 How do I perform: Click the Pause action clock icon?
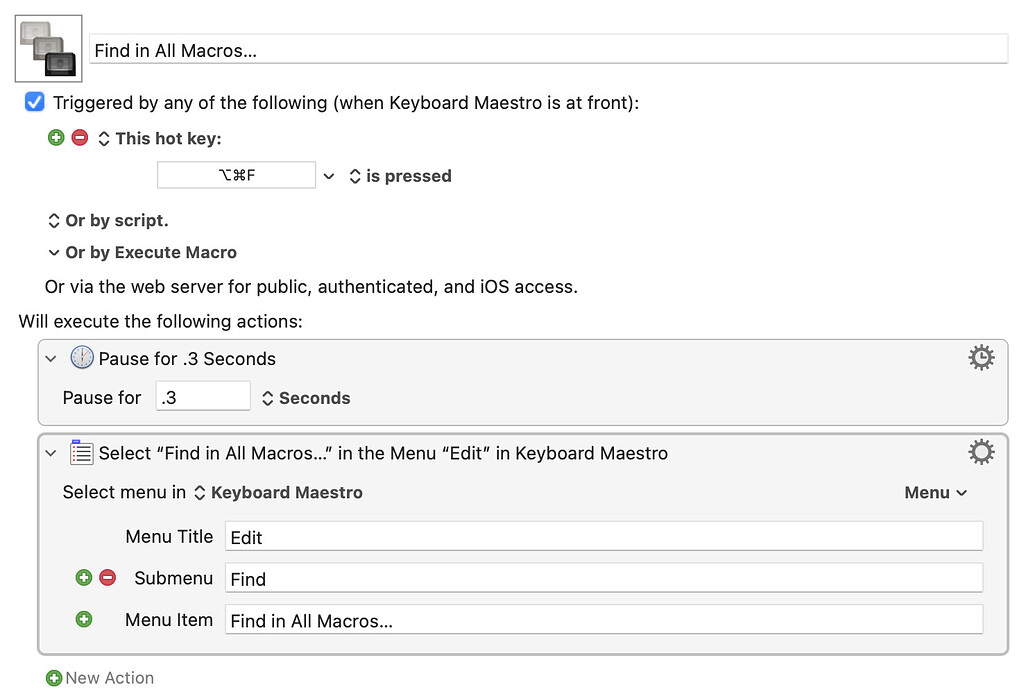(x=82, y=358)
